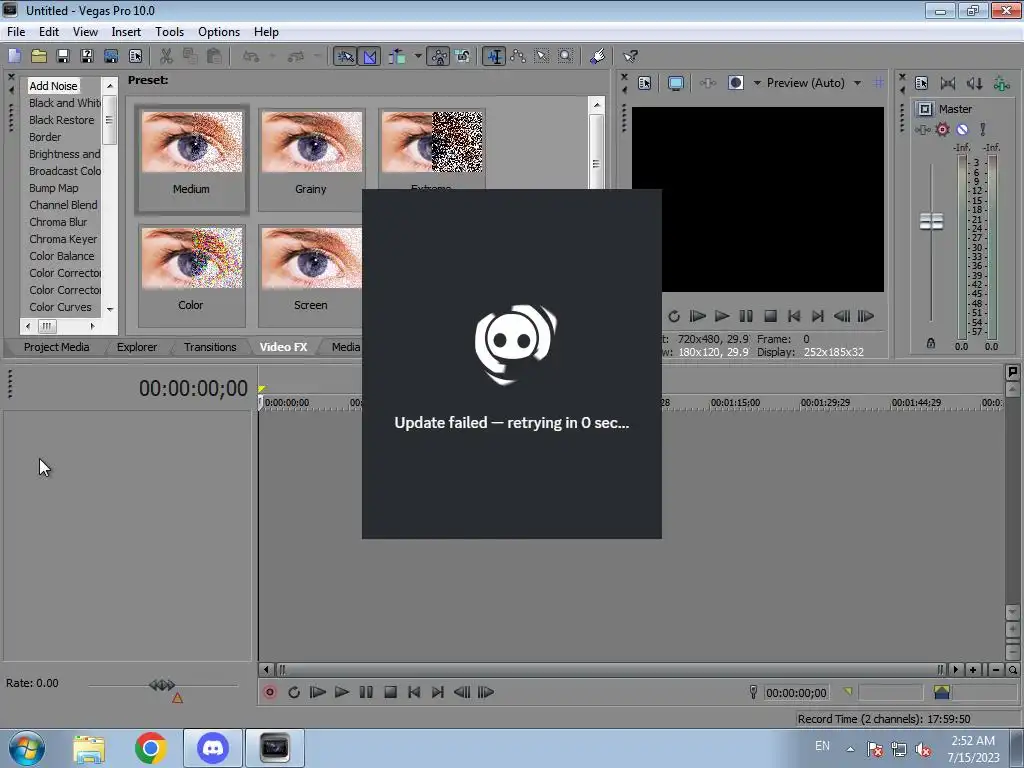Switch to the Project Media tab

[56, 347]
